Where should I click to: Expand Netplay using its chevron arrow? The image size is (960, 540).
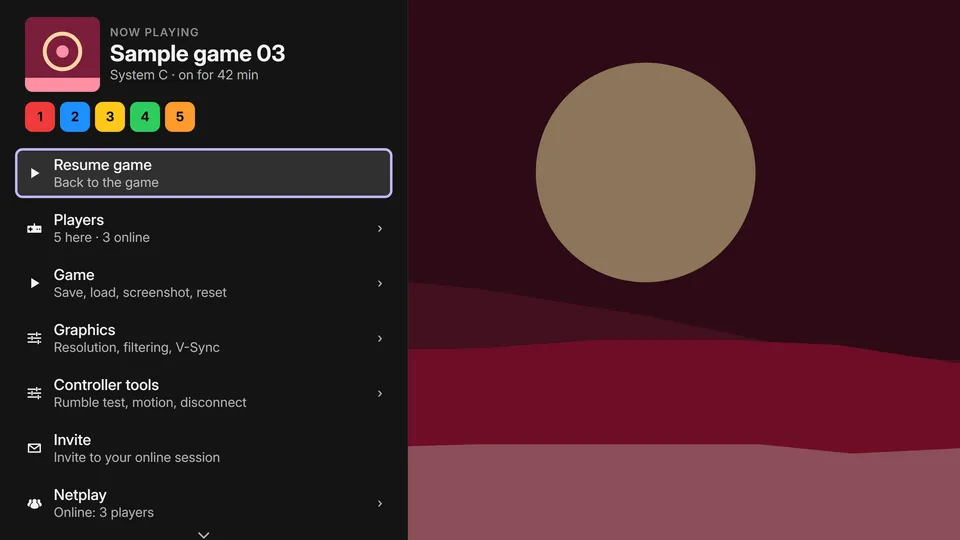click(x=380, y=503)
